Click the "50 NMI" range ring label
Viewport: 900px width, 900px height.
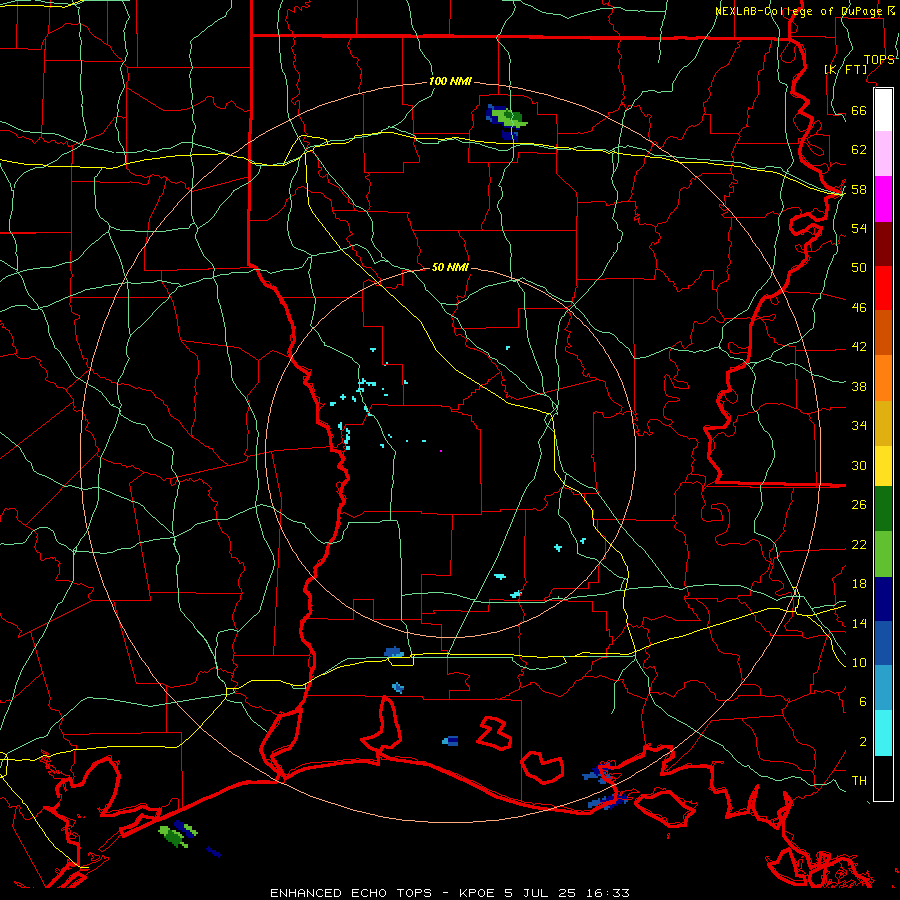point(450,267)
